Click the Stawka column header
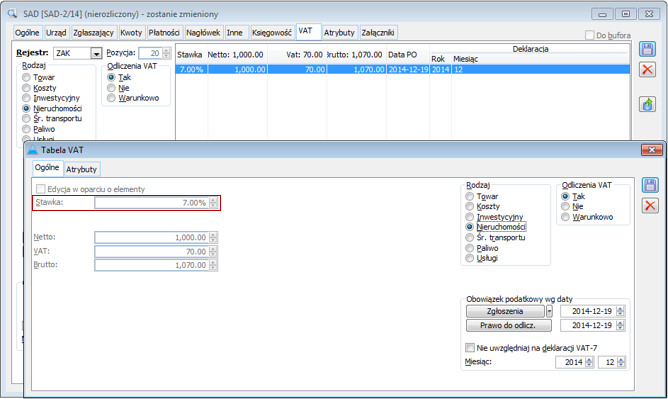 (x=190, y=55)
